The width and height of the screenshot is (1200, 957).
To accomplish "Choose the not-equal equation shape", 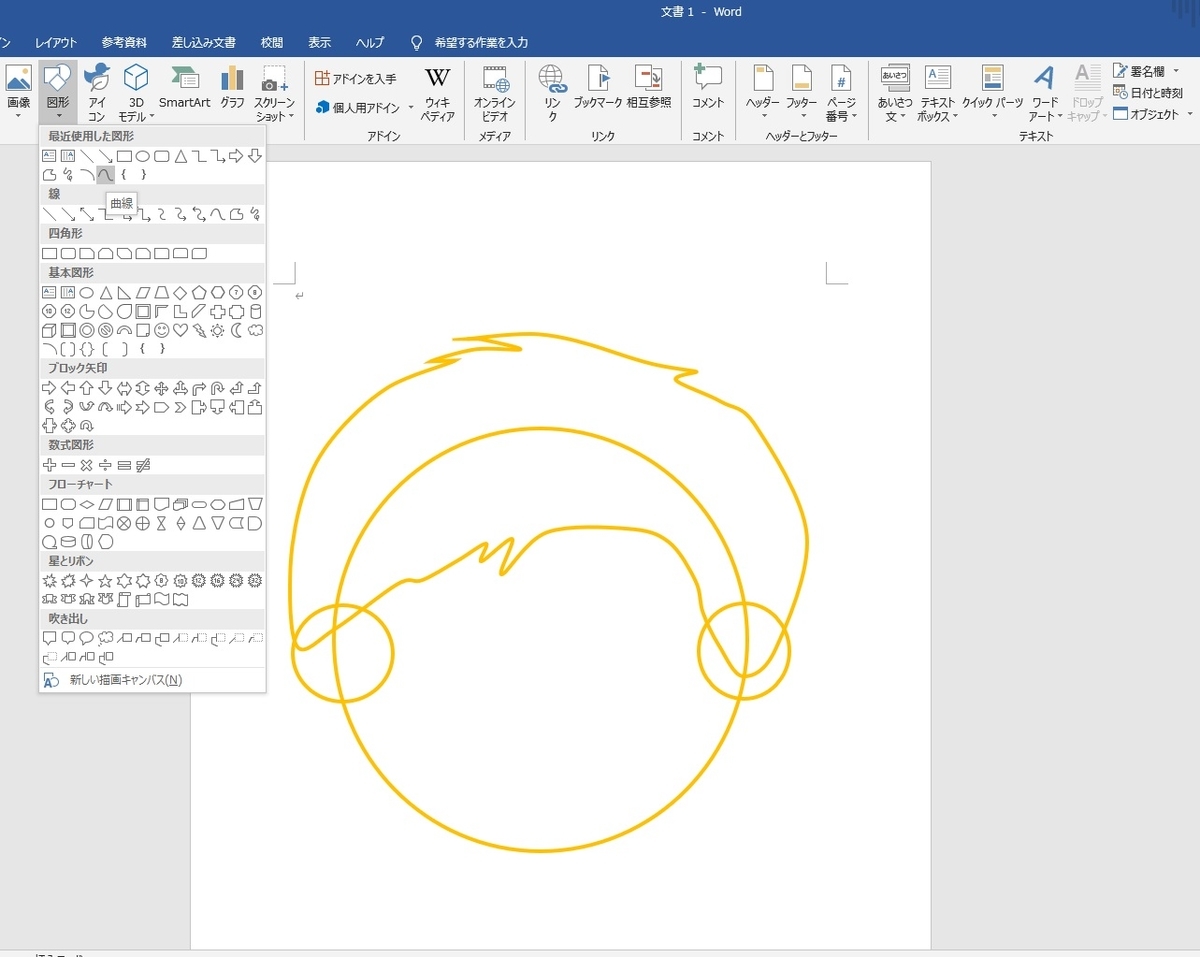I will pyautogui.click(x=143, y=465).
